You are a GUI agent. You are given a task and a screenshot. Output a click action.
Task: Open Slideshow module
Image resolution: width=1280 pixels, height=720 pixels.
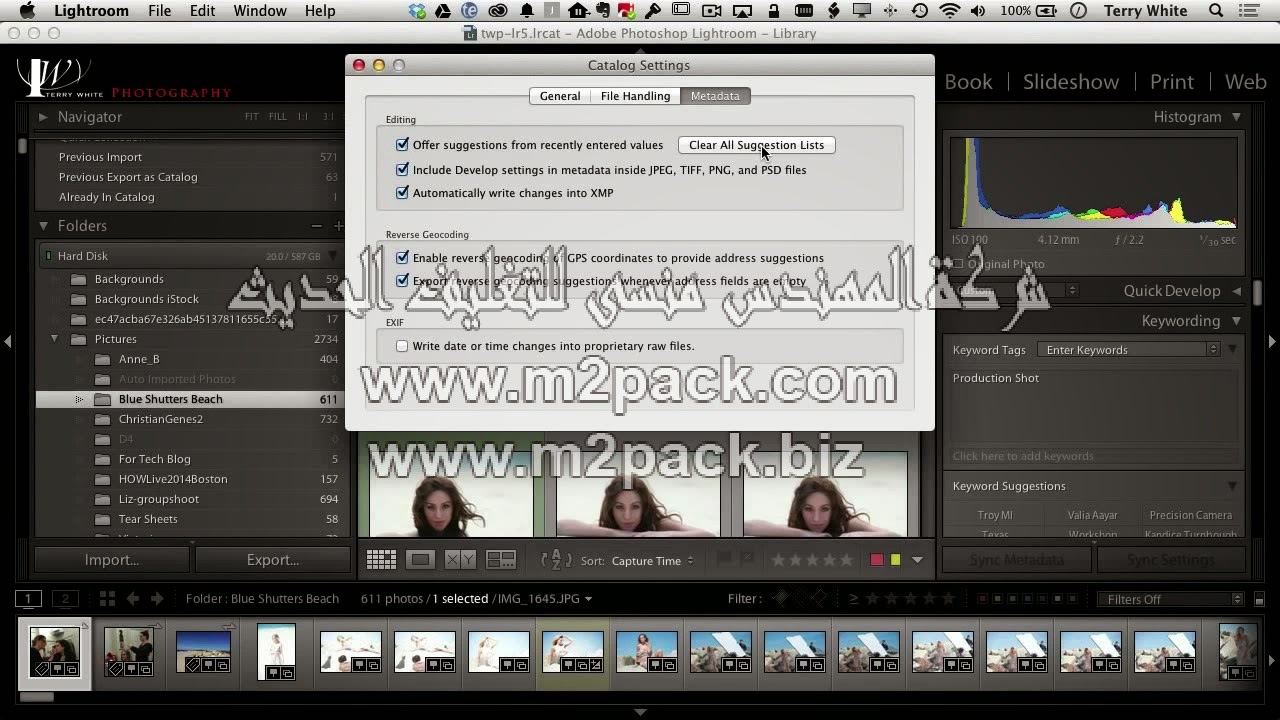1070,82
